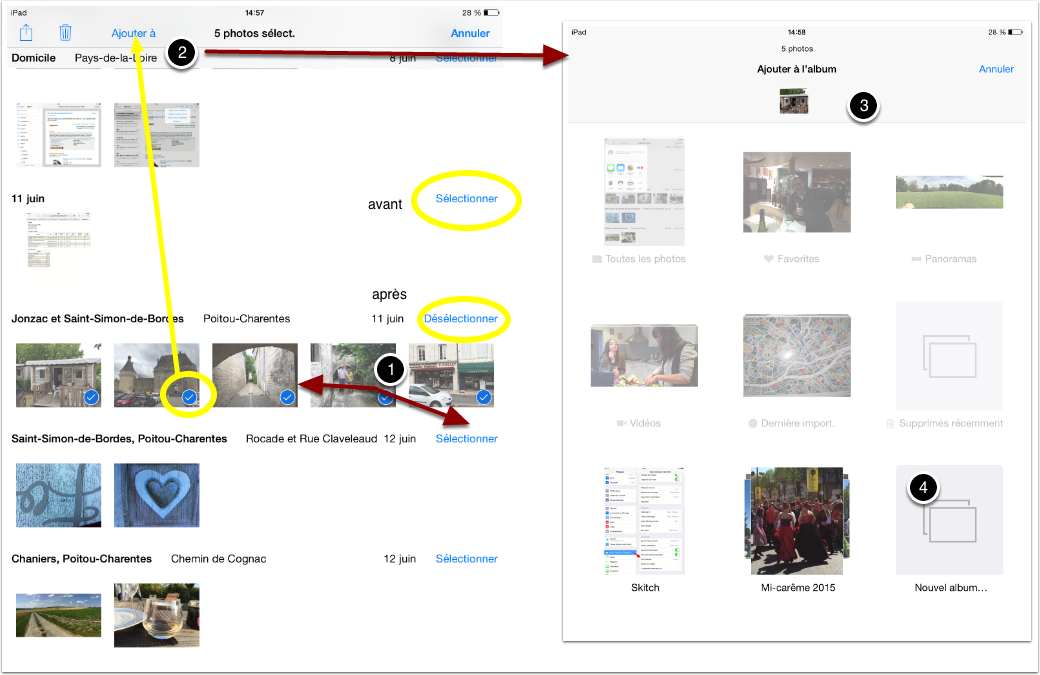Open the Nouvel album placeholder icon
Image resolution: width=1040 pixels, height=675 pixels.
949,520
